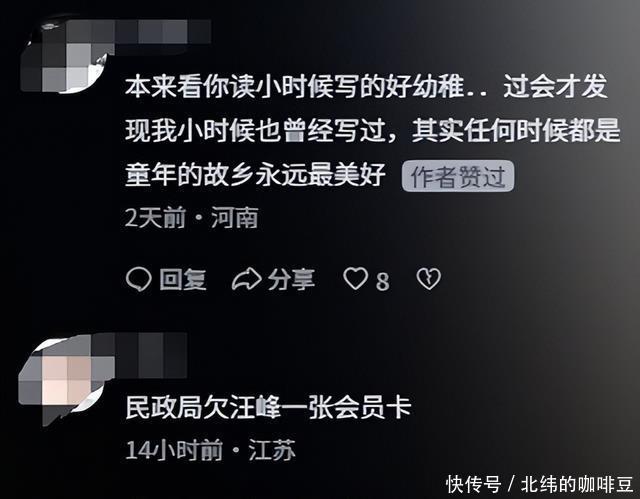Open the first commenter's blurred username
This screenshot has height=499, width=640.
pos(159,32)
